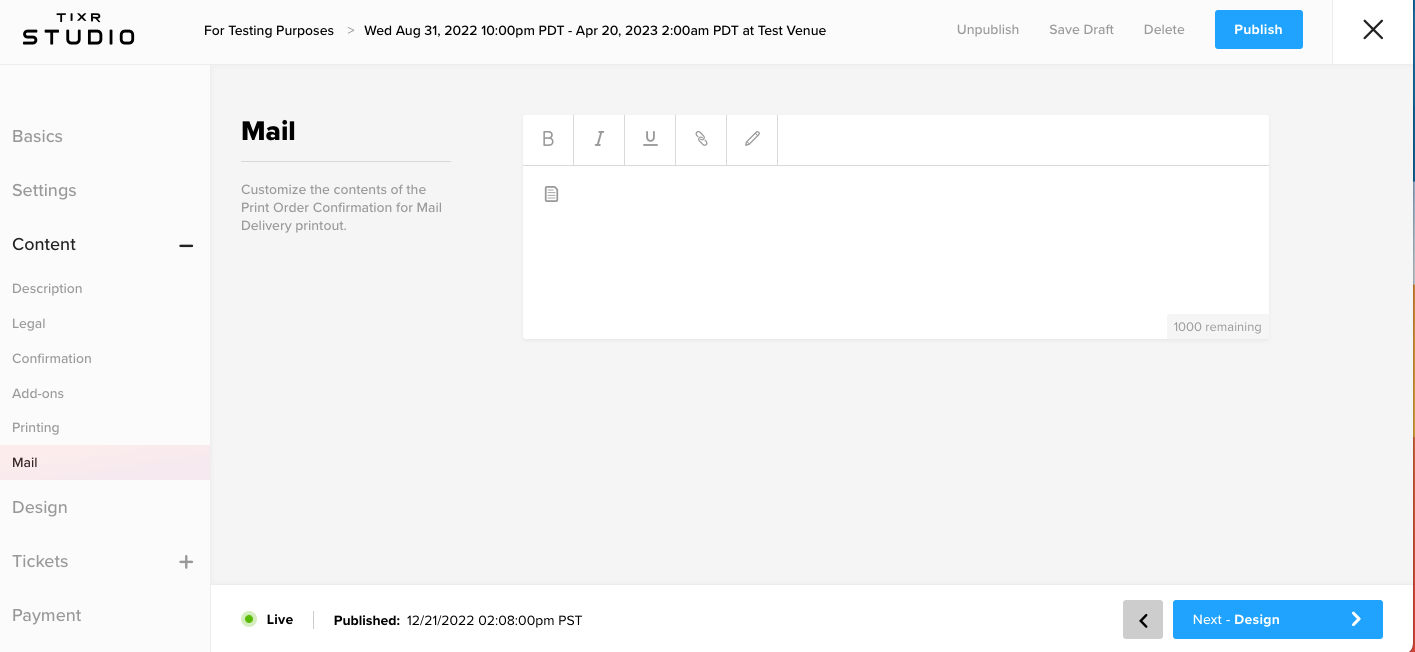Click the blue Publish button
The image size is (1415, 652).
[1258, 30]
